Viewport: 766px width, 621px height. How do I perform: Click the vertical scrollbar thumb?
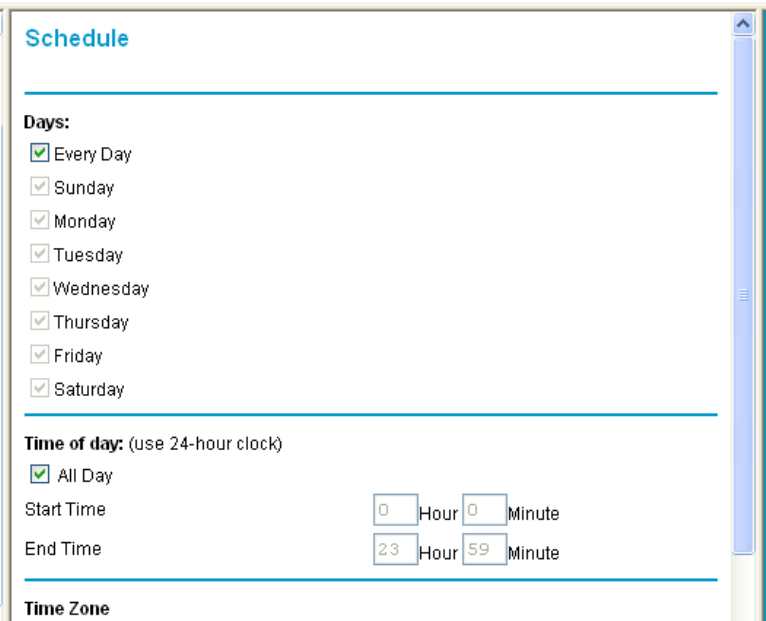coord(742,295)
